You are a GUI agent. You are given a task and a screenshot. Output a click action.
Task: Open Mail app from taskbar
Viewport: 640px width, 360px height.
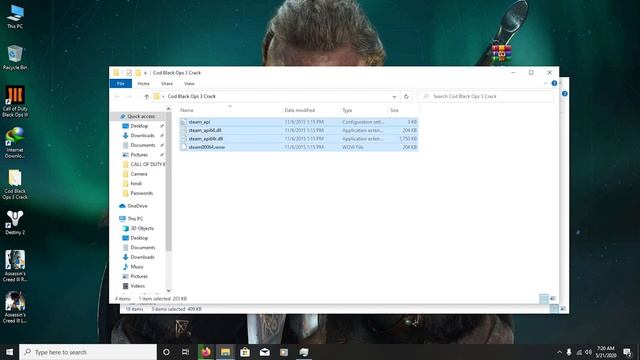[x=264, y=352]
